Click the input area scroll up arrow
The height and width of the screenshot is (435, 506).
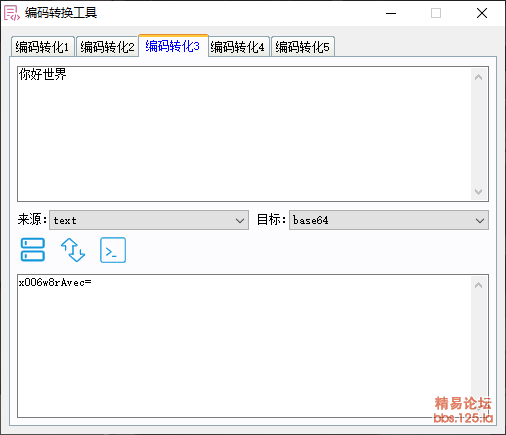pos(479,77)
